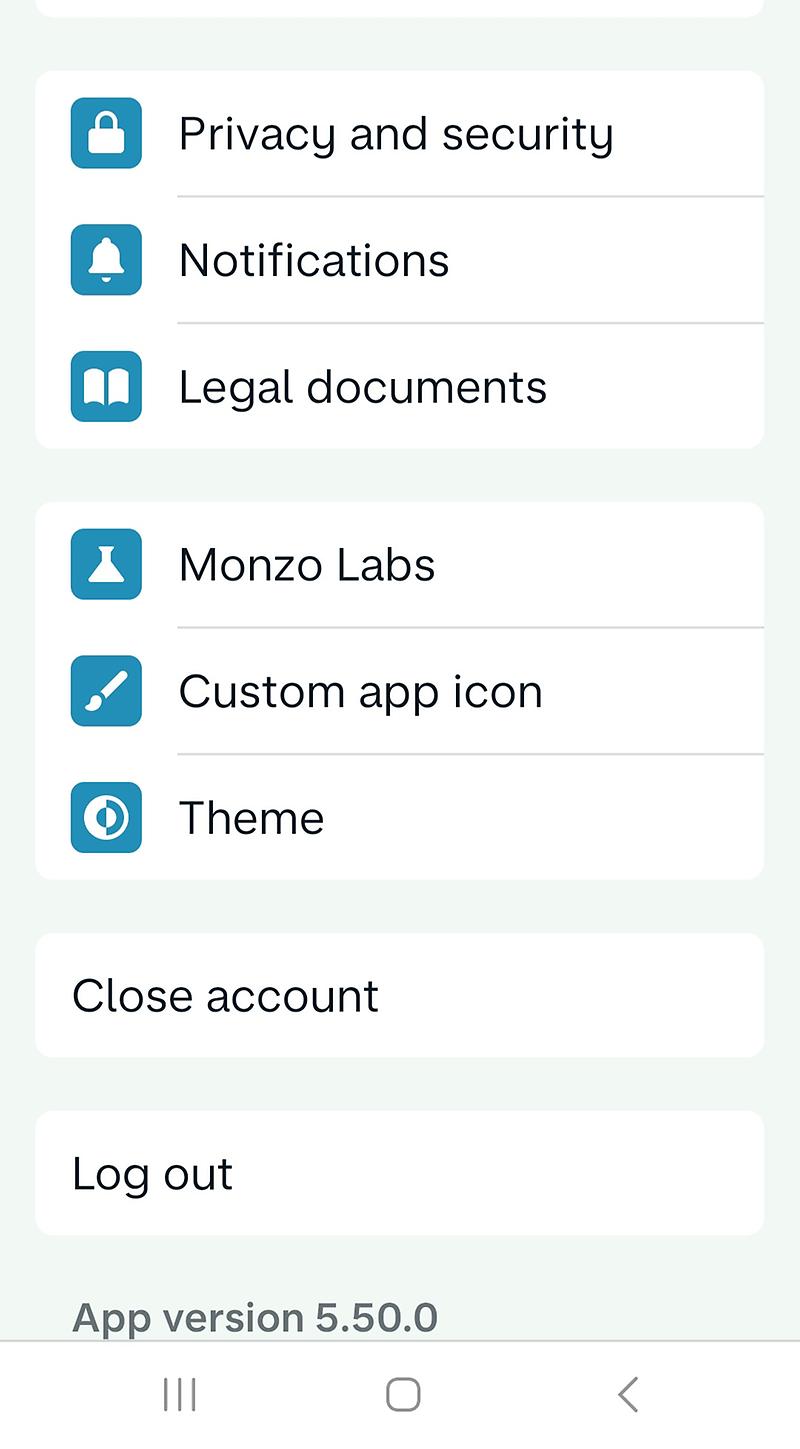Viewport: 800px width, 1449px height.
Task: Select the Theme text label
Action: [251, 819]
